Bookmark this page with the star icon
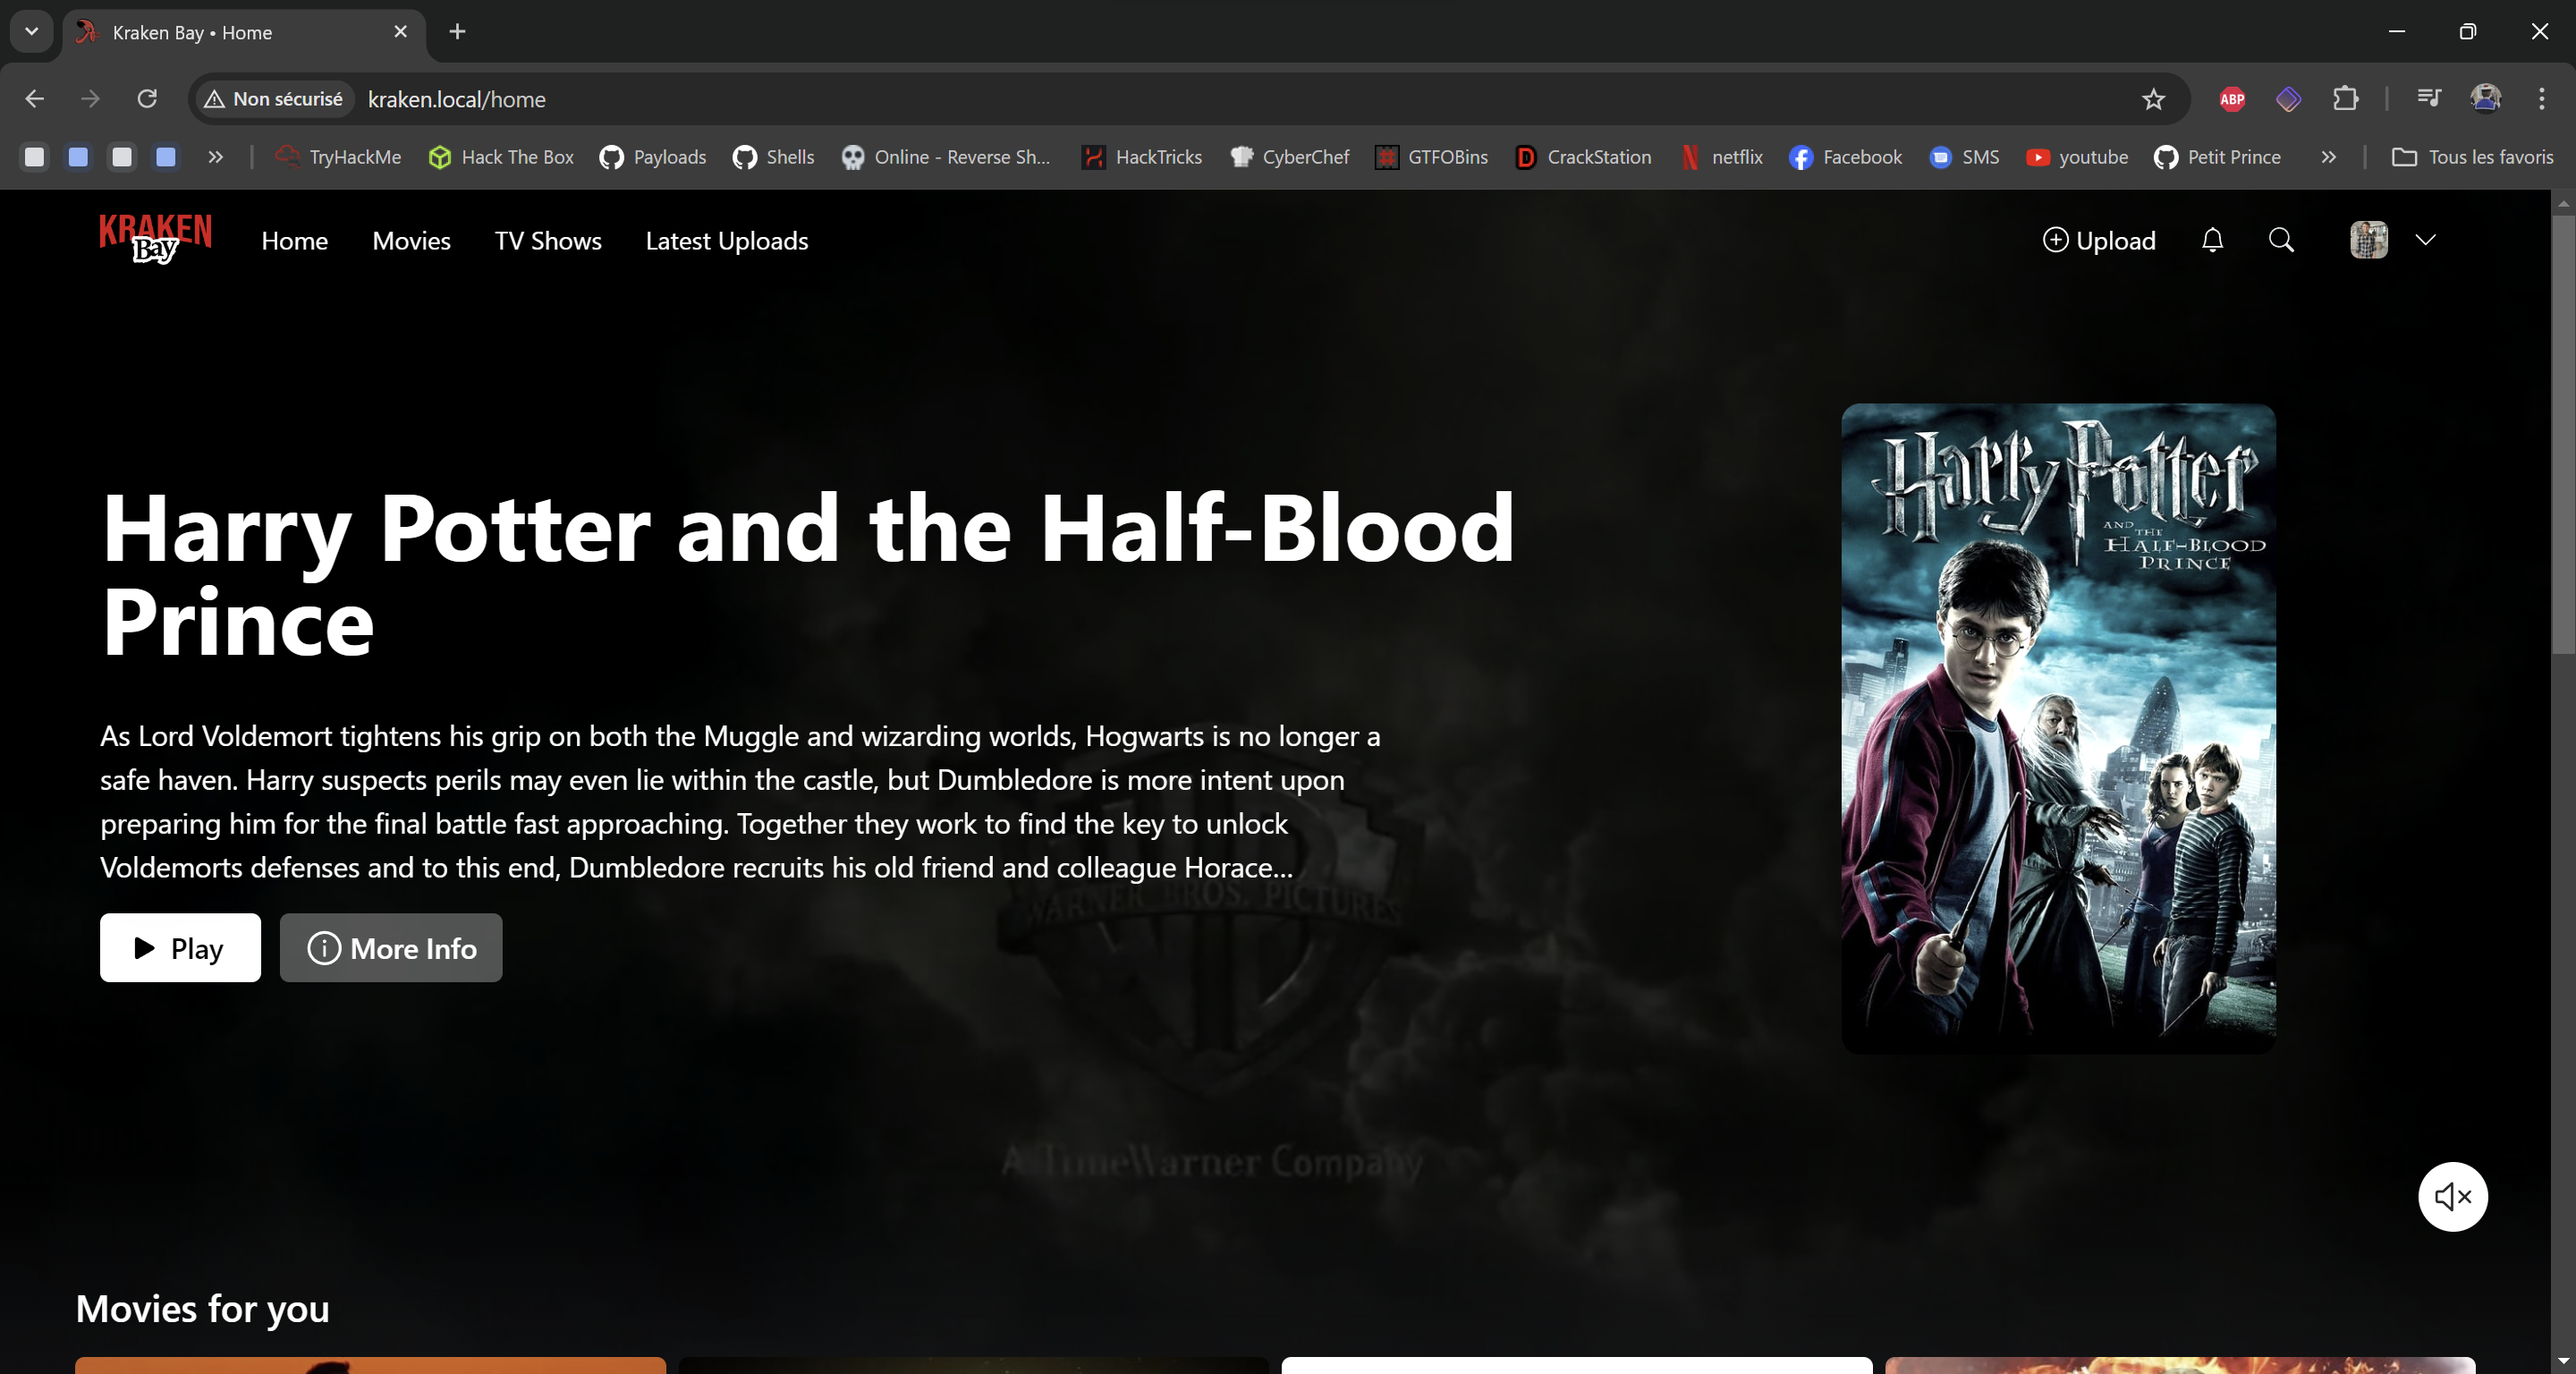2576x1374 pixels. click(x=2153, y=99)
